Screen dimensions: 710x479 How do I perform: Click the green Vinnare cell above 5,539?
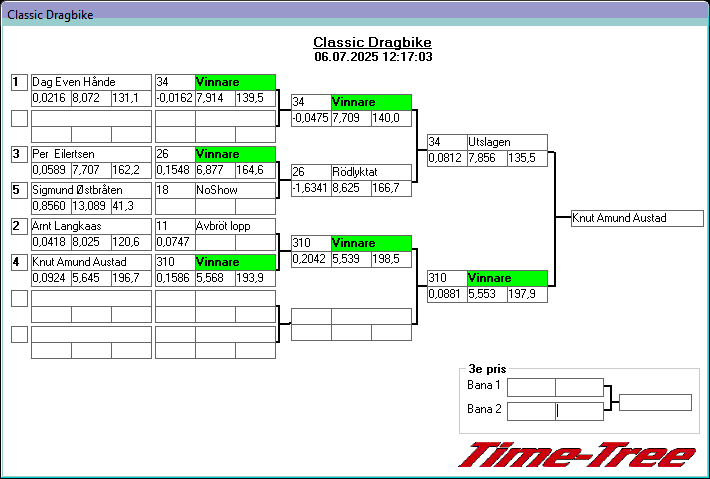click(x=371, y=243)
